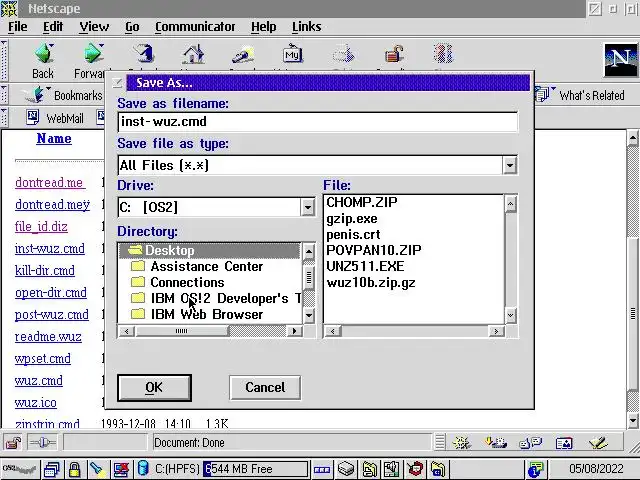
Task: Click Directory list scroll right arrow
Action: point(294,331)
